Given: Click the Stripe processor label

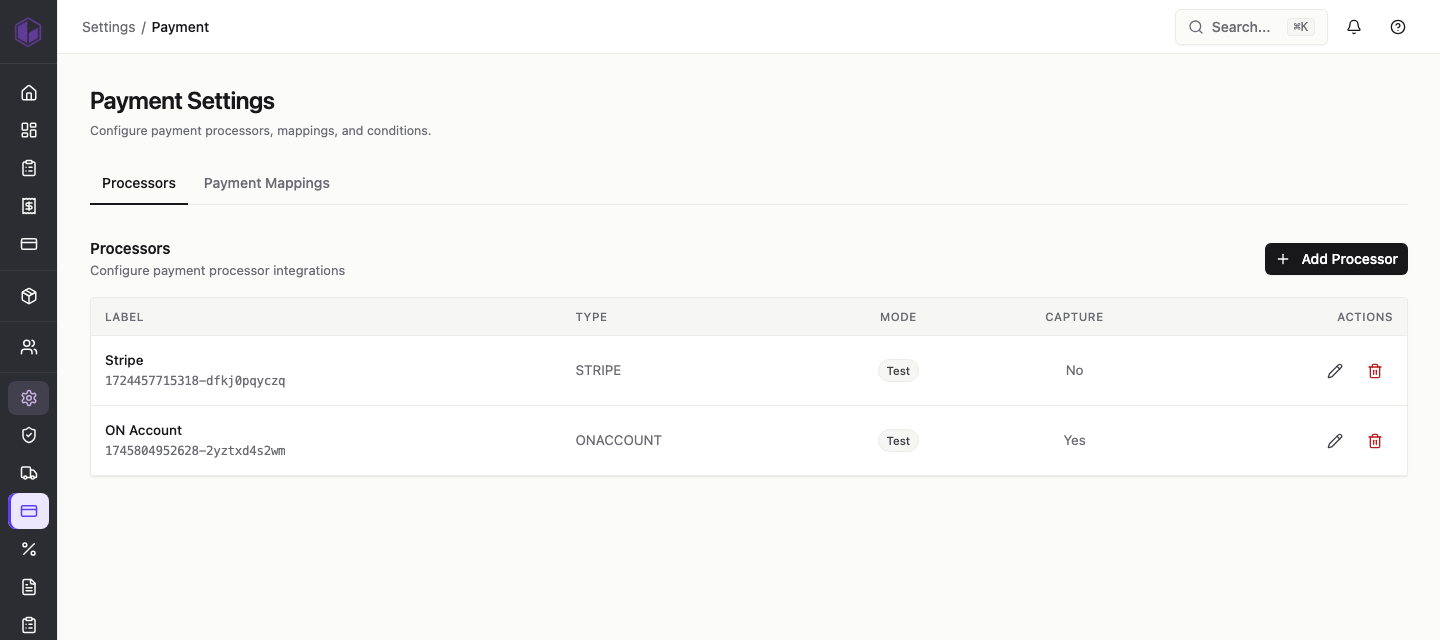Looking at the screenshot, I should click(124, 360).
